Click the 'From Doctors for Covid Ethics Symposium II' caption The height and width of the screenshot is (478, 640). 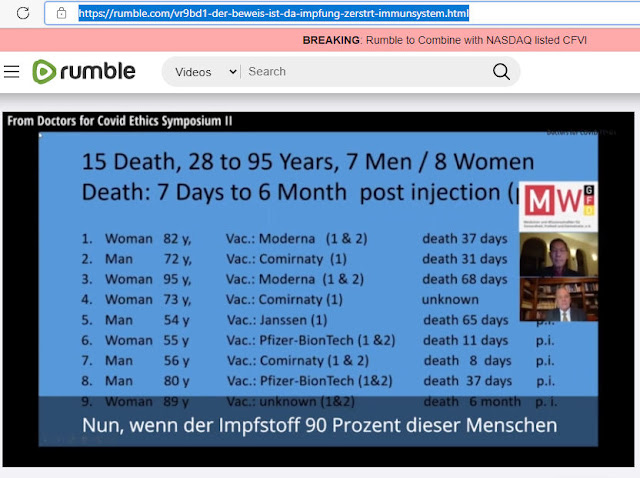[120, 121]
